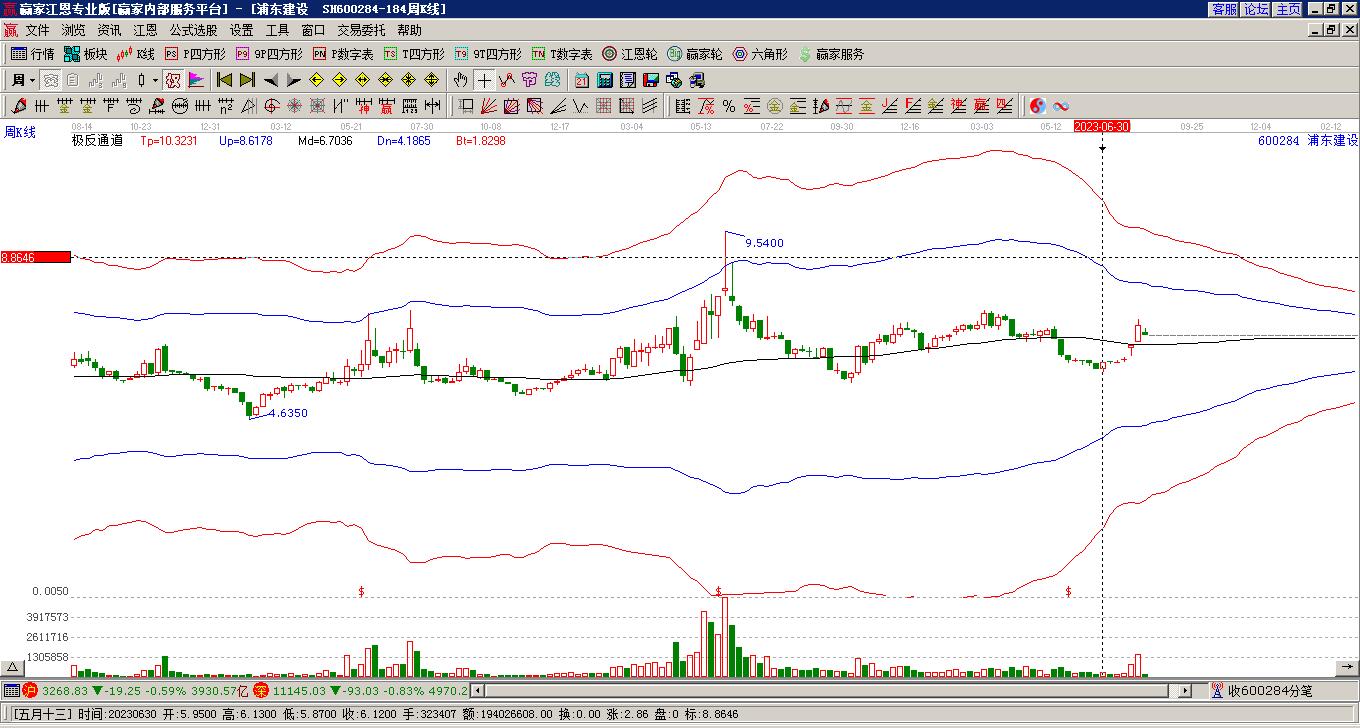
Task: Click the 客服 link in title bar
Action: pos(1224,9)
